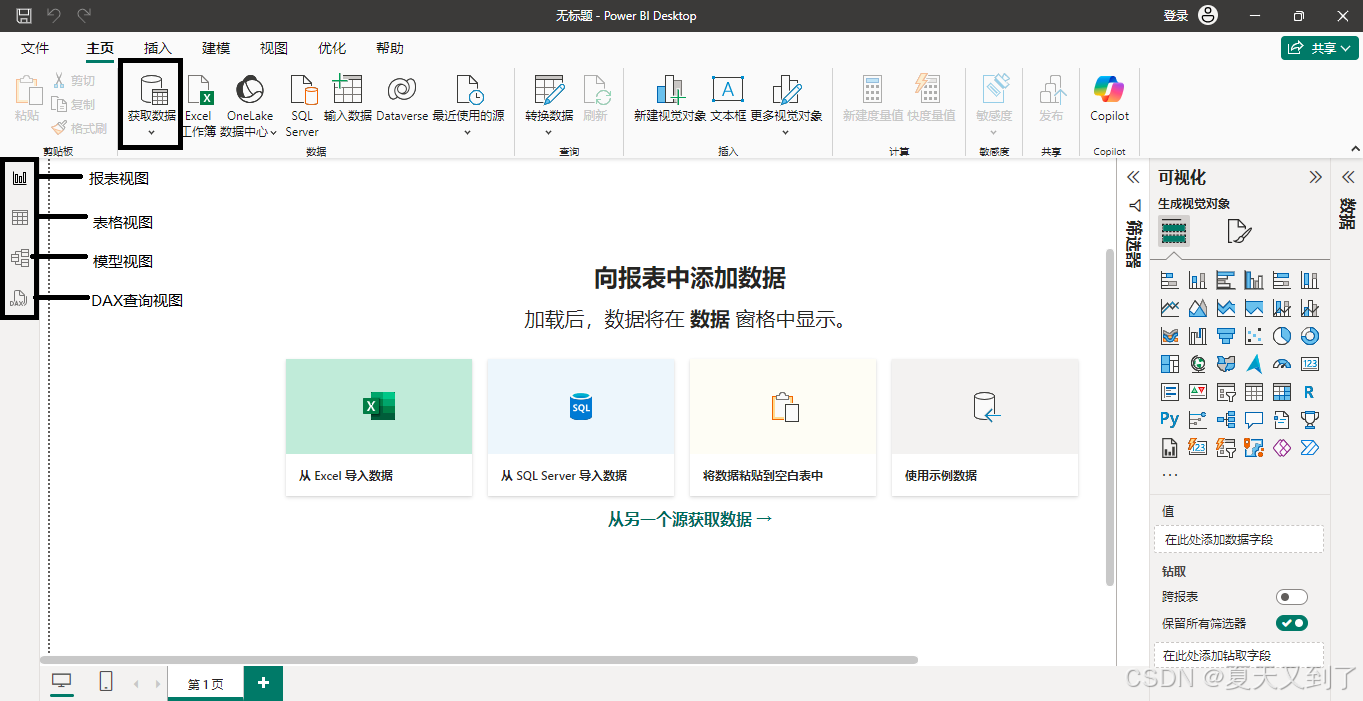1363x701 pixels.
Task: Toggle the 保留所有筛选器 switch
Action: click(1292, 623)
